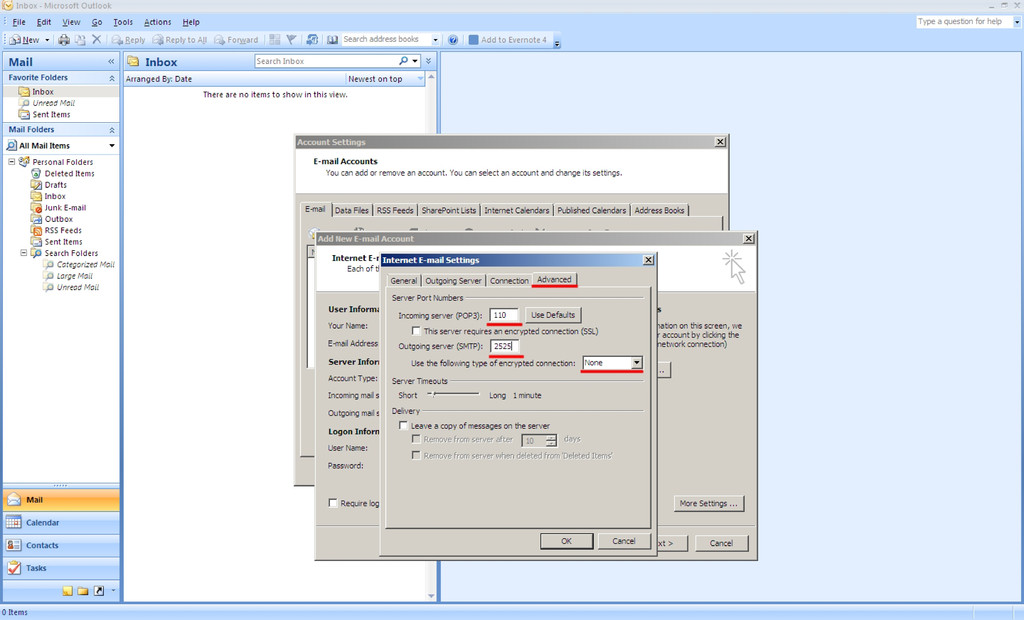Image resolution: width=1024 pixels, height=620 pixels.
Task: Click the Notes icon in navigation pane bottom
Action: [x=67, y=591]
